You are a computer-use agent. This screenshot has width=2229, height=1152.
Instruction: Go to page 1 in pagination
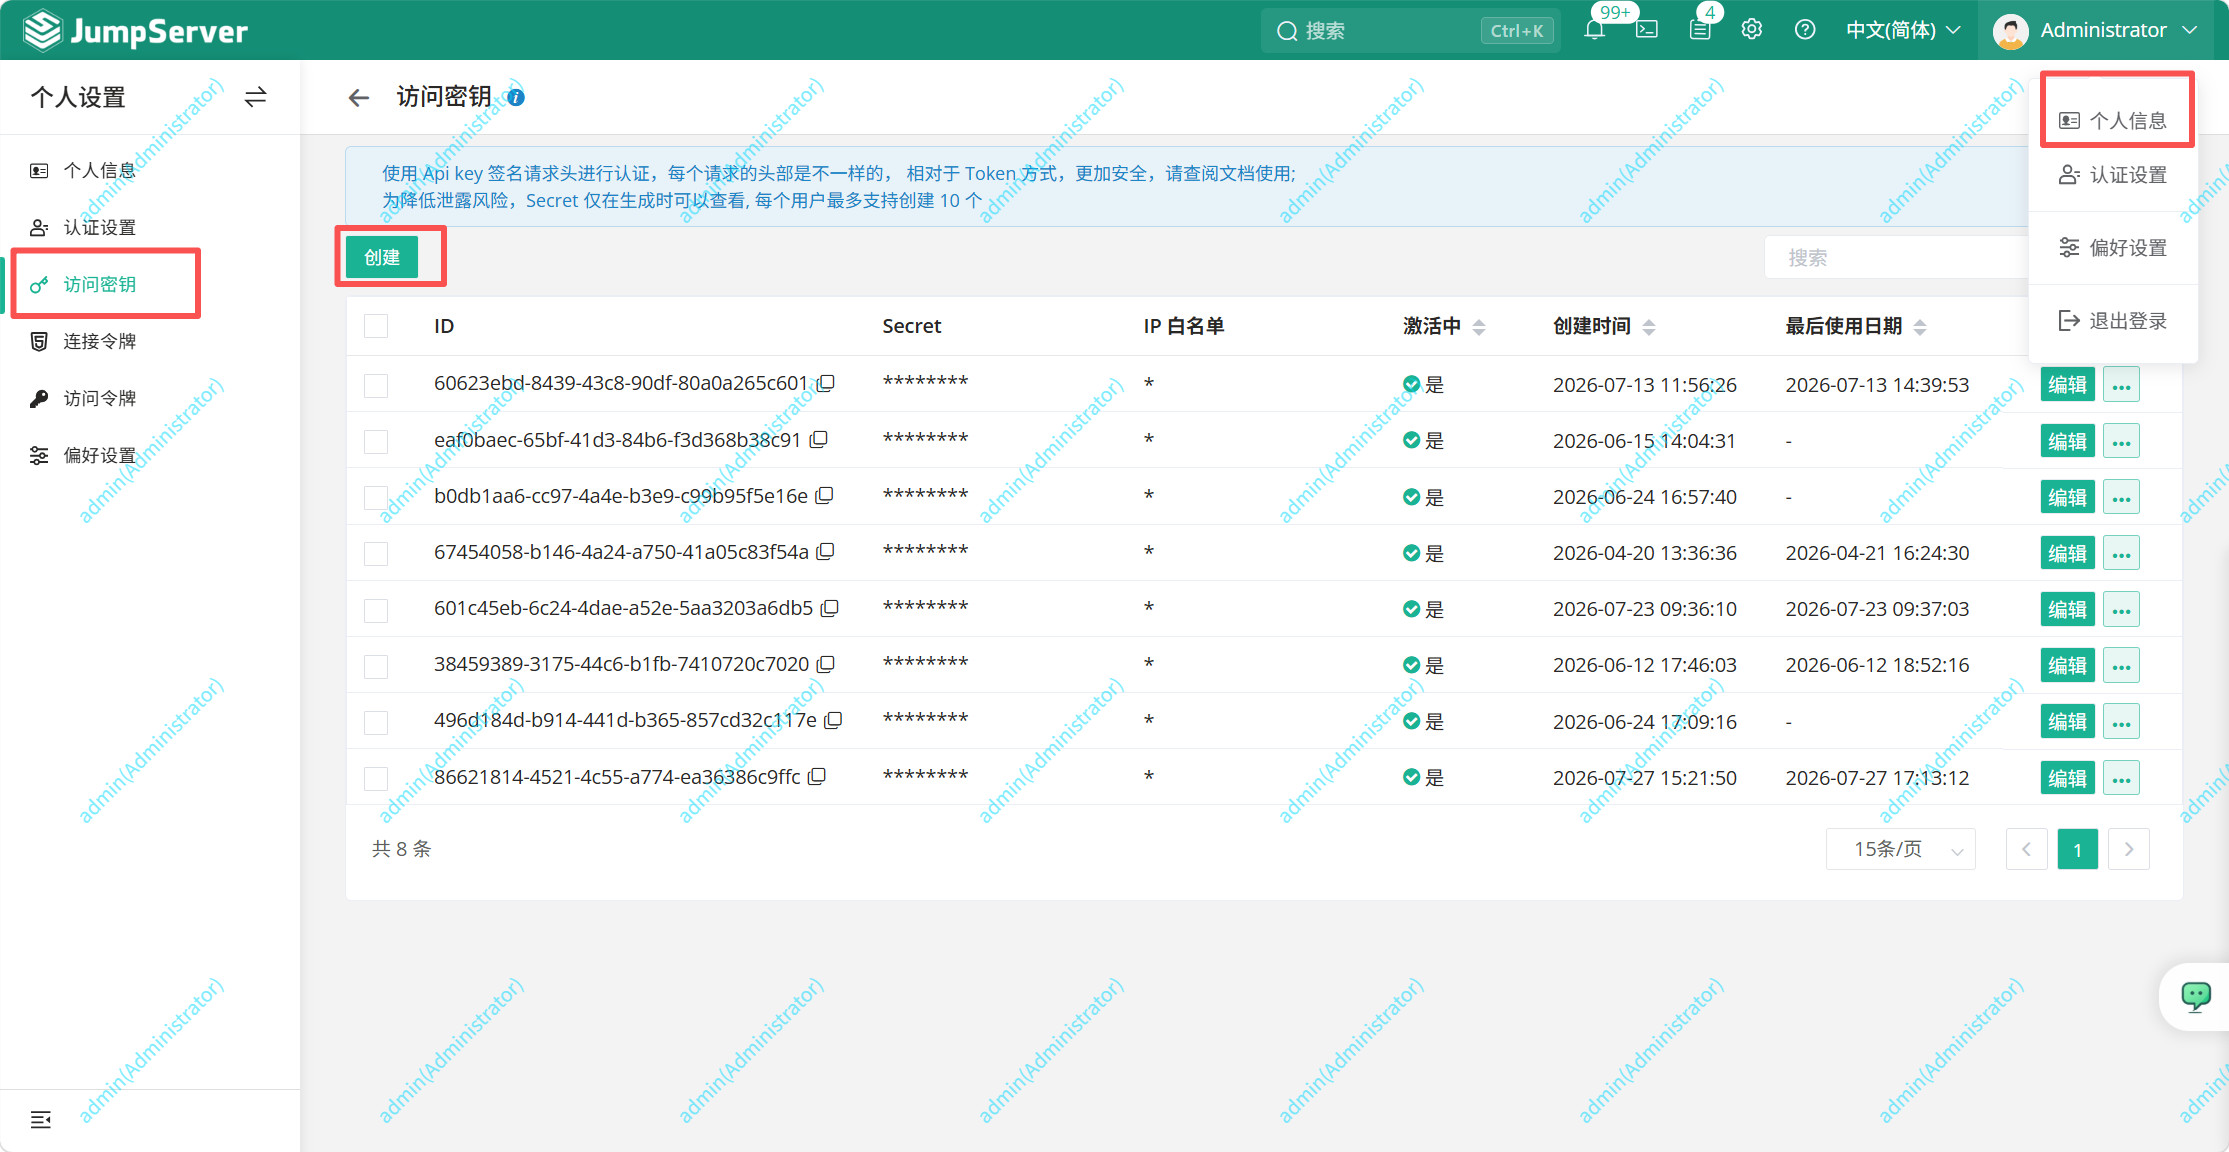2077,849
